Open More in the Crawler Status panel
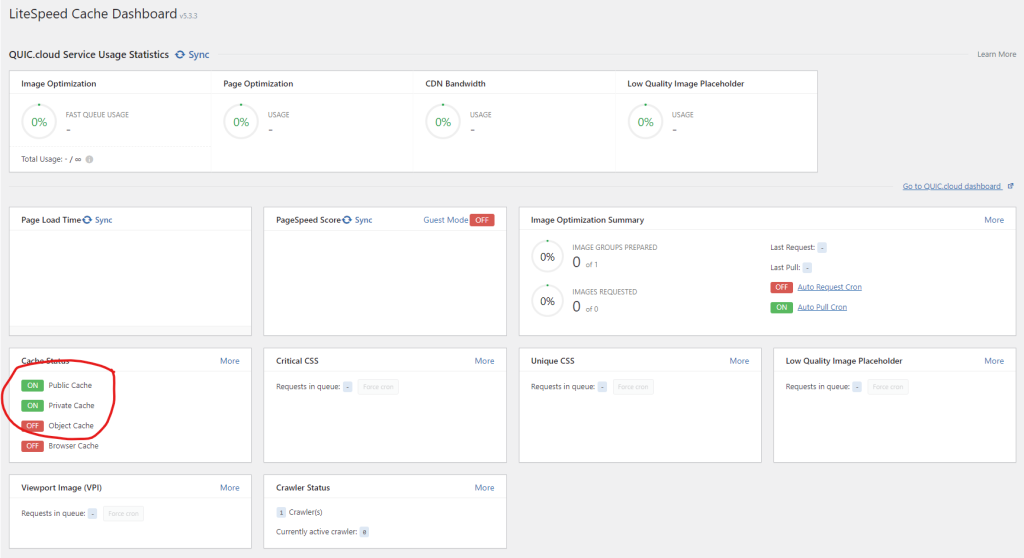Screen dimensions: 1024x558 point(485,487)
